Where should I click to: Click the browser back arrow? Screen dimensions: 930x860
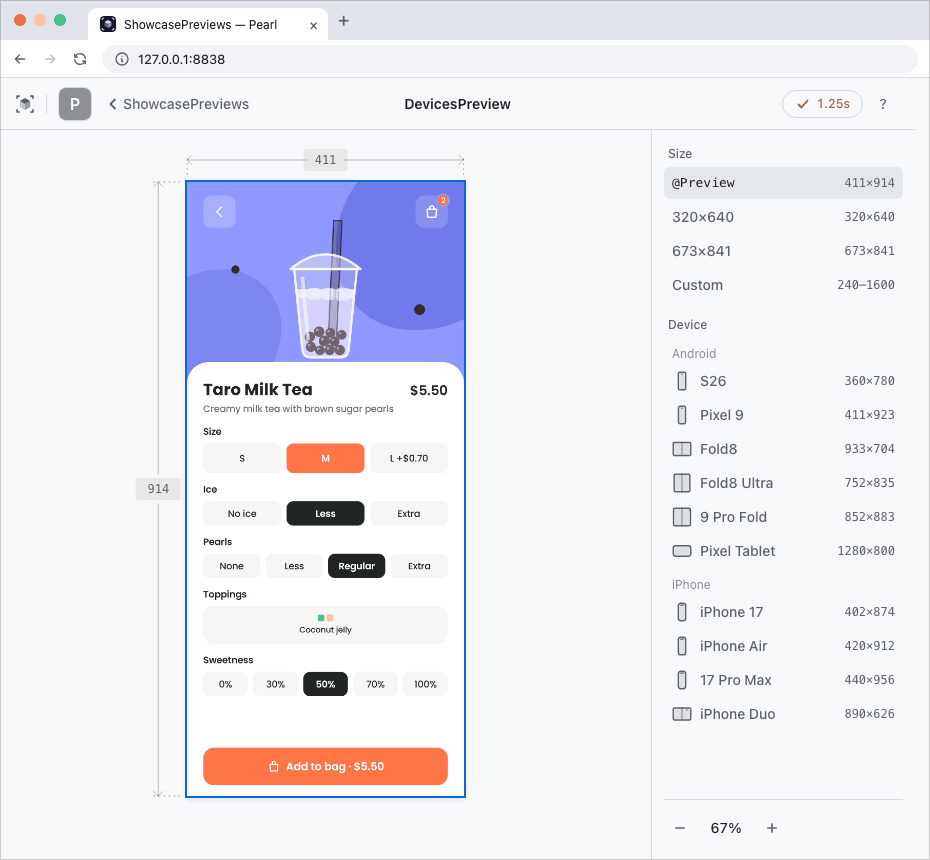click(x=20, y=59)
